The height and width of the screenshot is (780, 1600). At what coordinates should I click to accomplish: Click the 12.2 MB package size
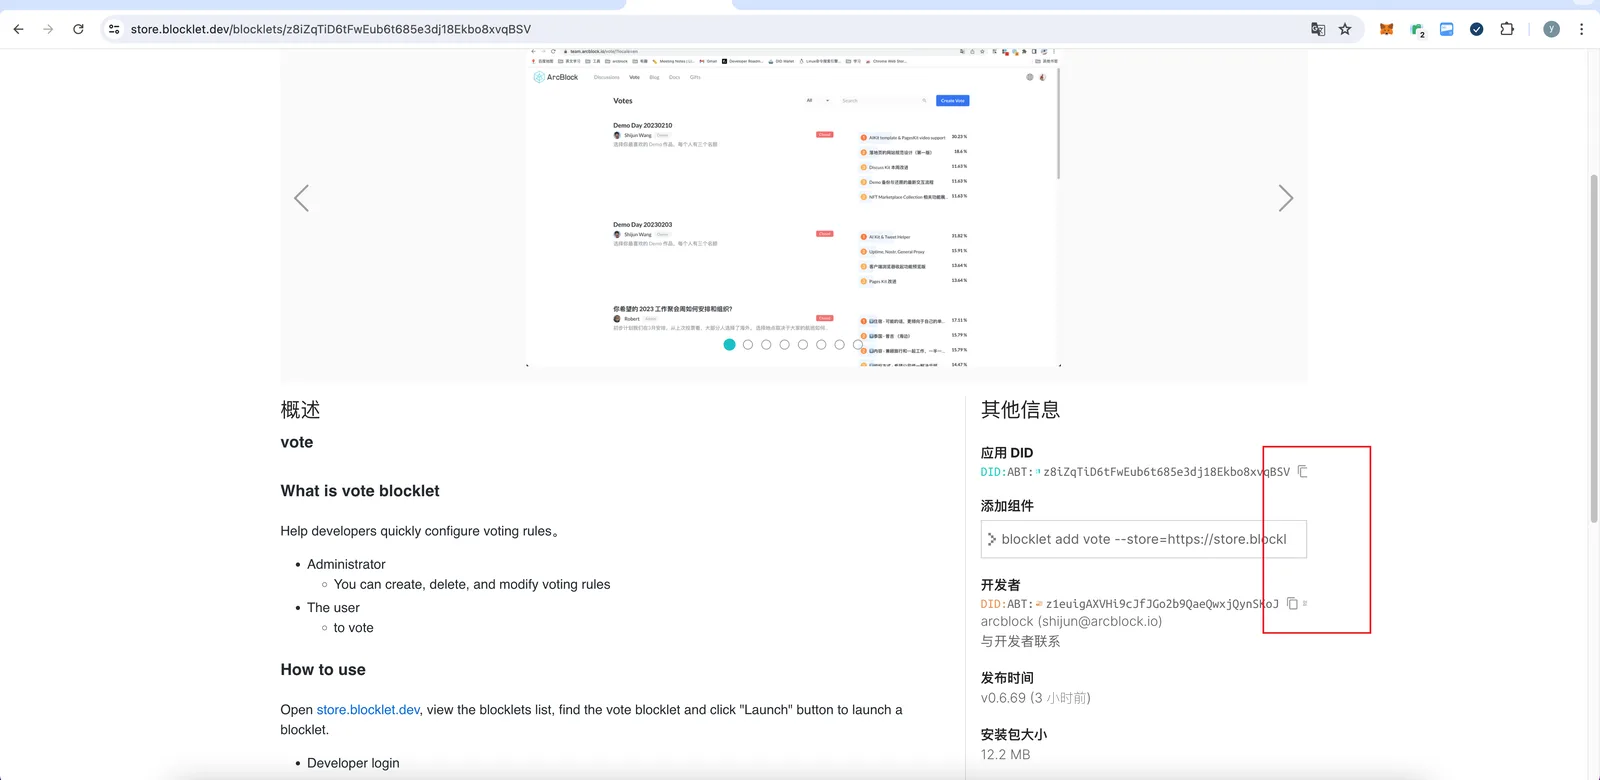1005,755
